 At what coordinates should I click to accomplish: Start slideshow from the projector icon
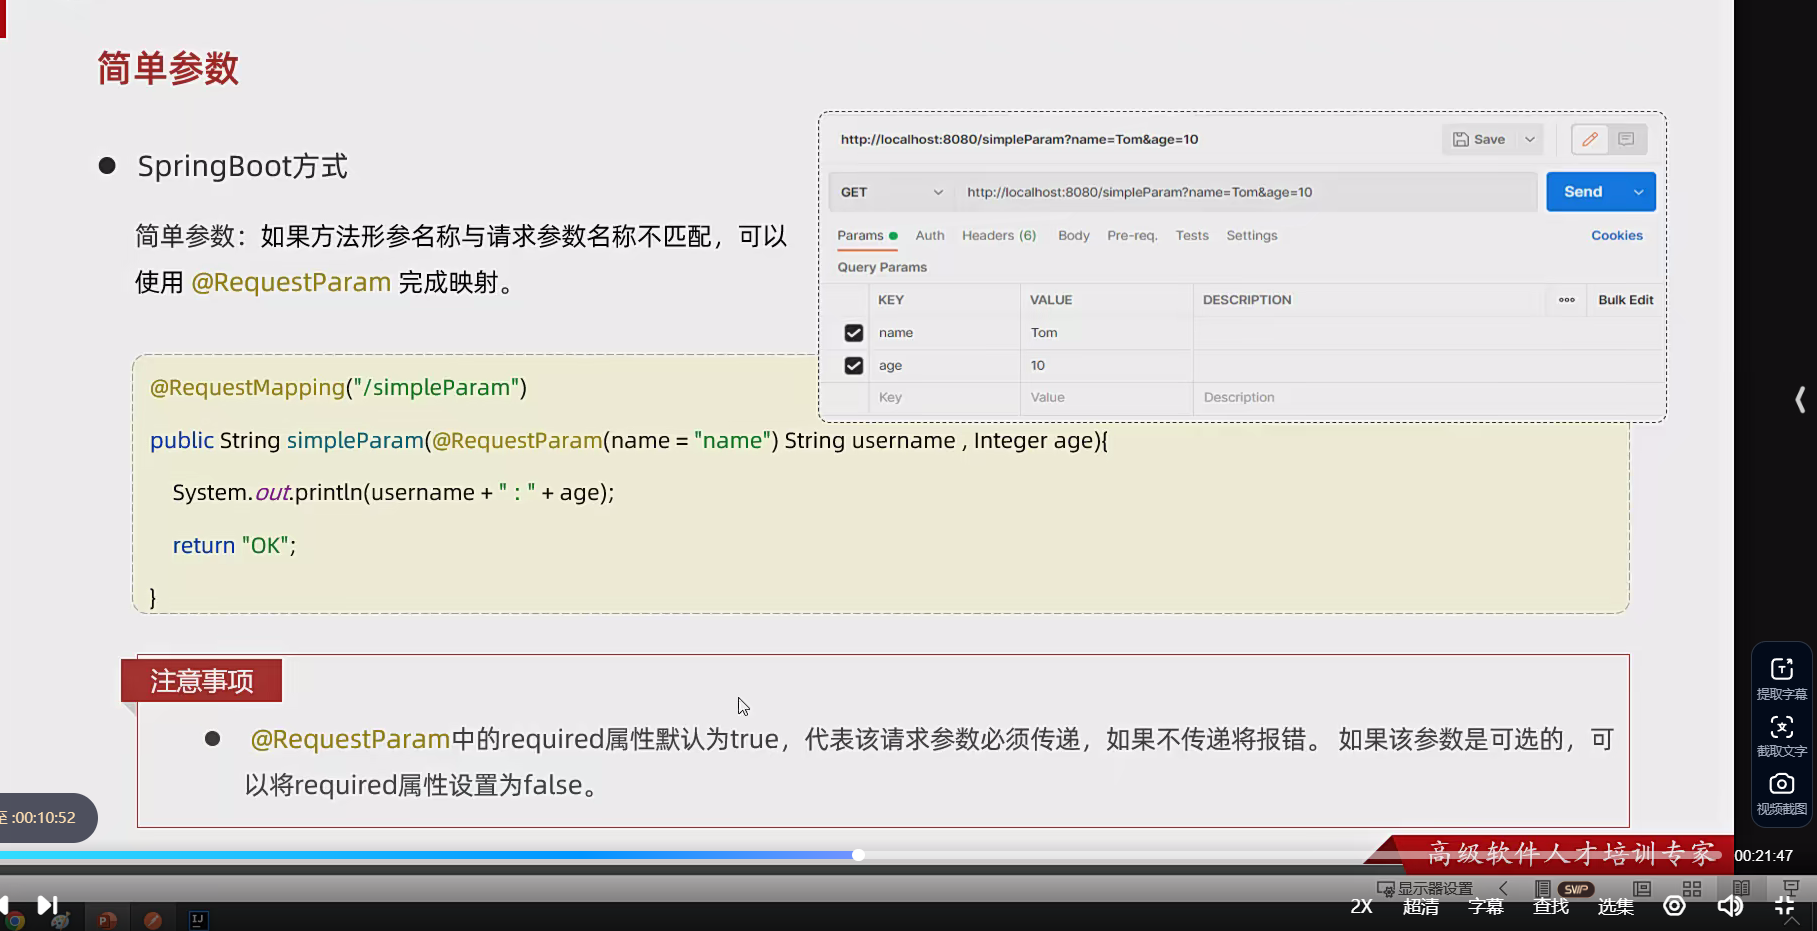[x=1791, y=889]
